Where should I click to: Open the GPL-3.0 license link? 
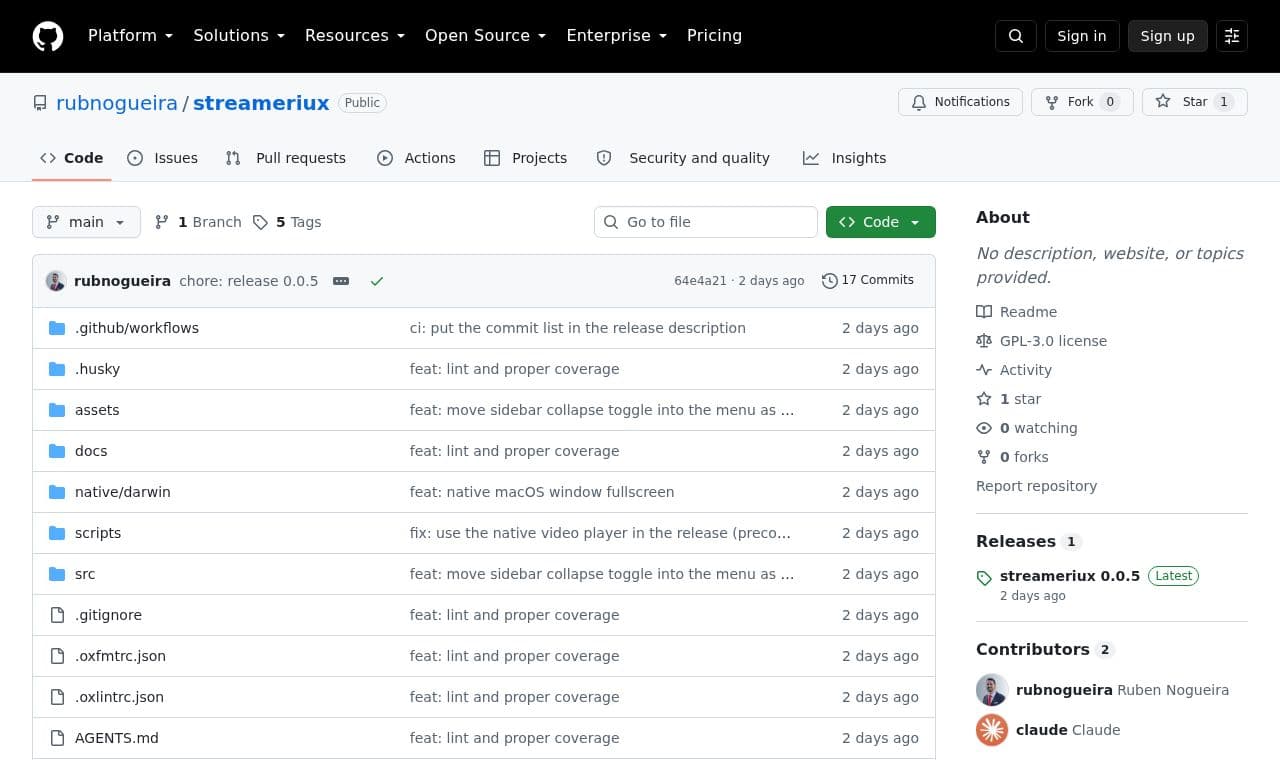point(1042,341)
